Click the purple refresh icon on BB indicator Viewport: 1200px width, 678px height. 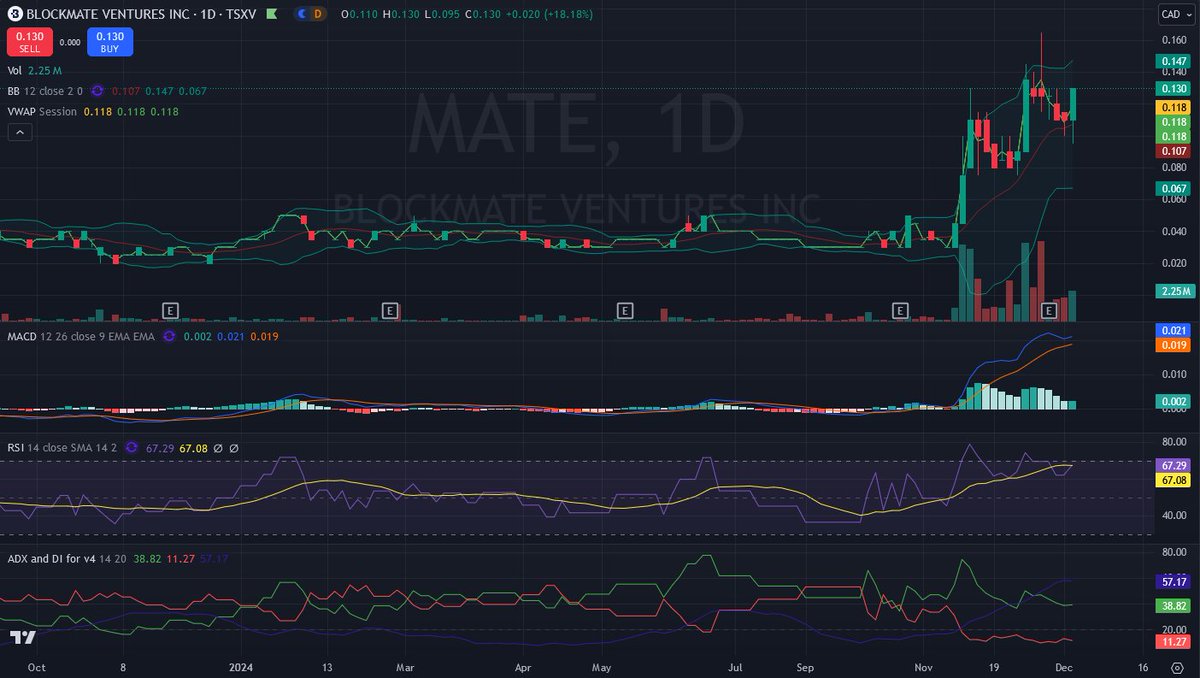(97, 91)
